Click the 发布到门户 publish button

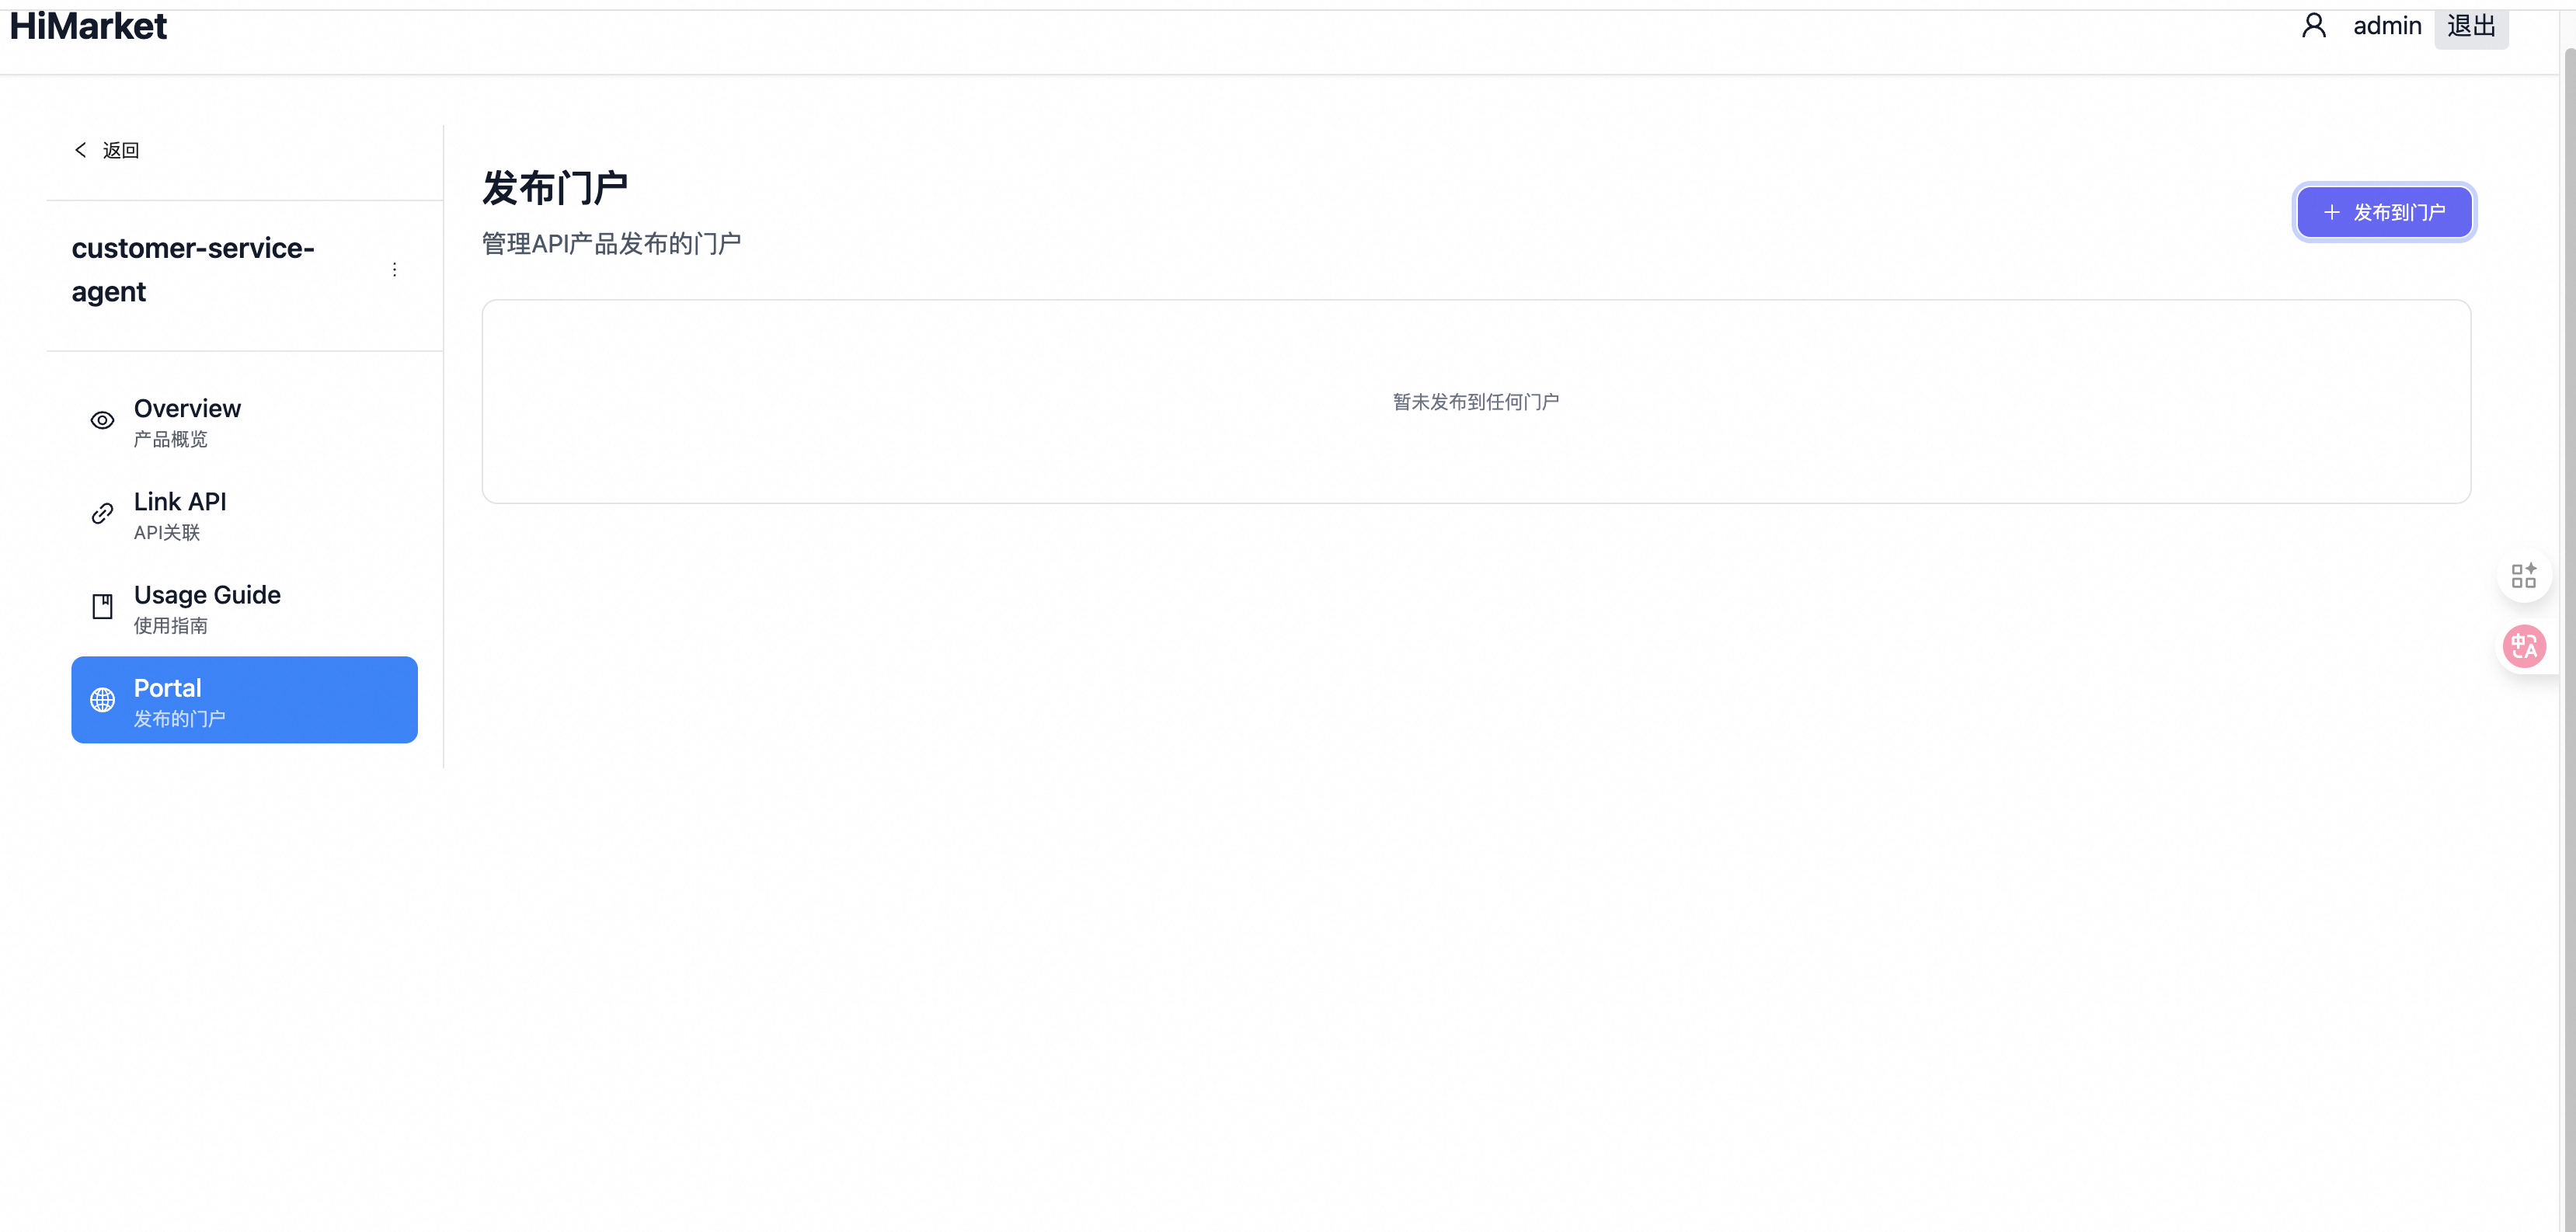pyautogui.click(x=2384, y=213)
